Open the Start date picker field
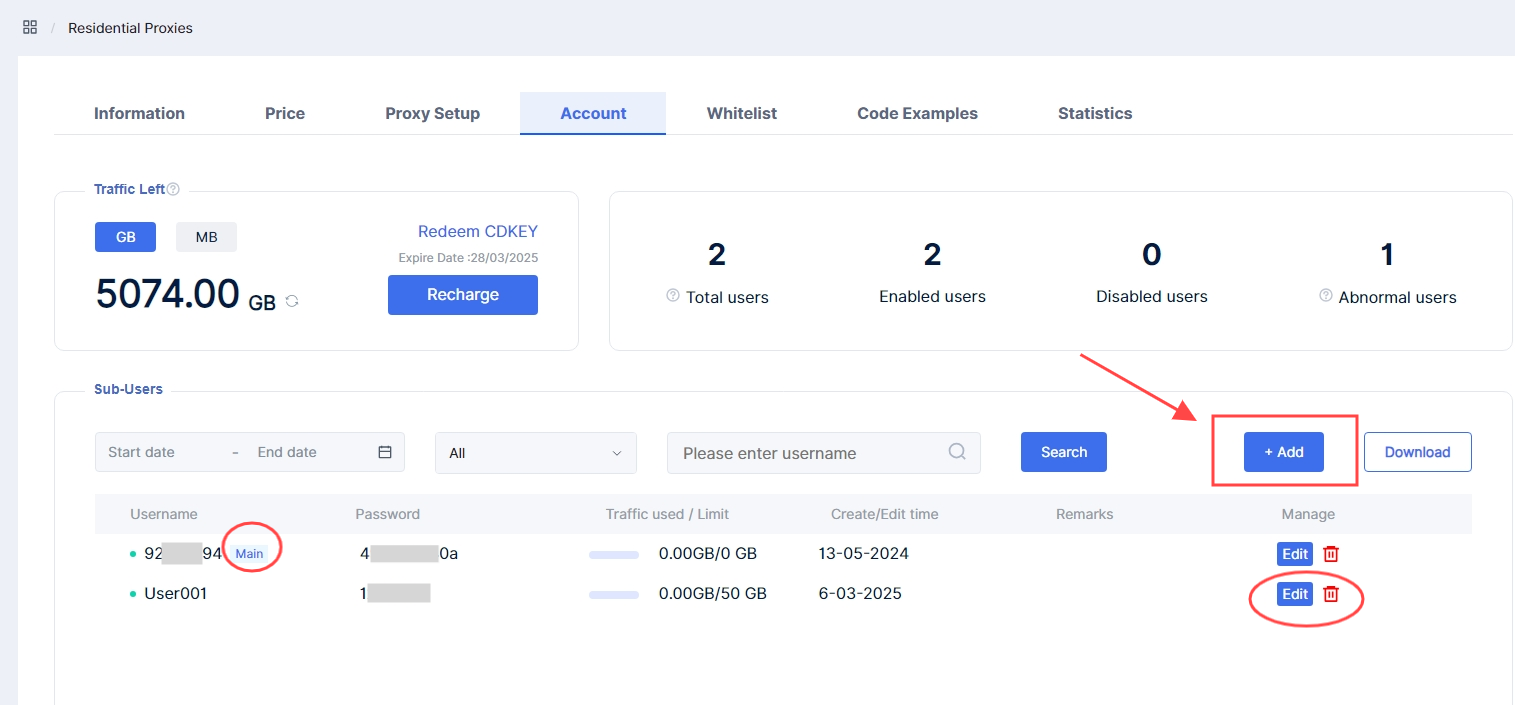Image resolution: width=1515 pixels, height=705 pixels. pyautogui.click(x=160, y=452)
